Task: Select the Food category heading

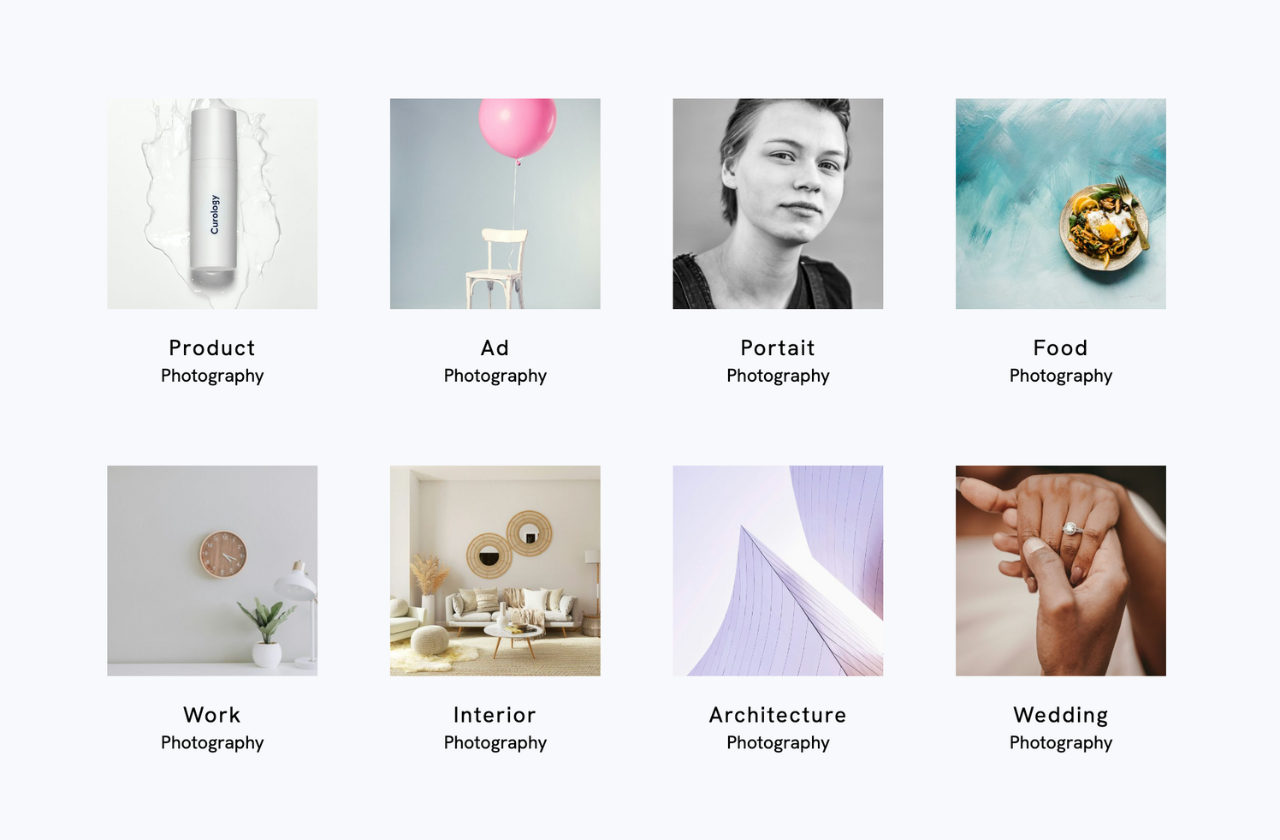Action: pos(1061,348)
